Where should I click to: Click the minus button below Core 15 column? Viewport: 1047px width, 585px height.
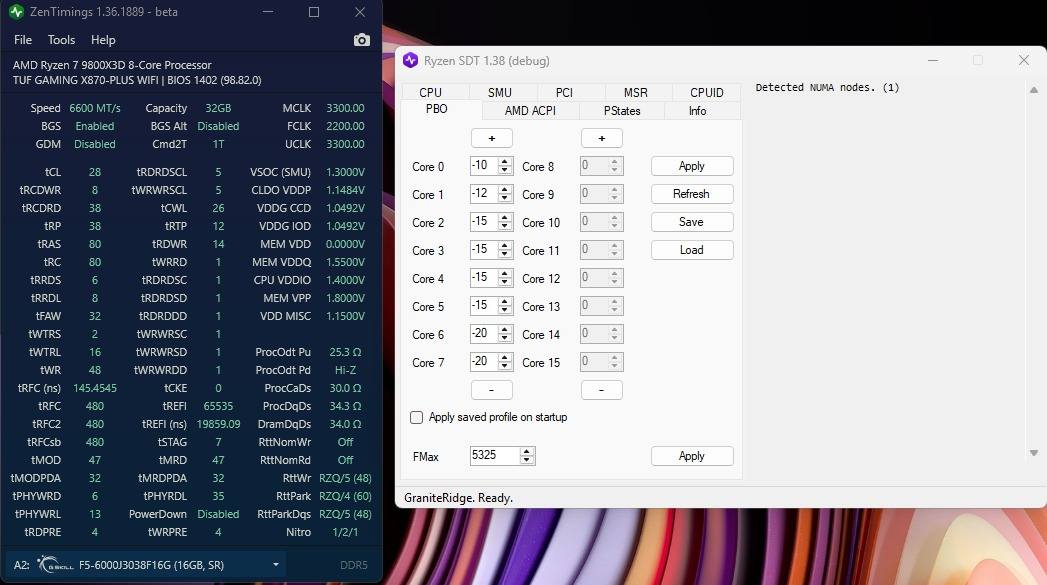pyautogui.click(x=602, y=390)
